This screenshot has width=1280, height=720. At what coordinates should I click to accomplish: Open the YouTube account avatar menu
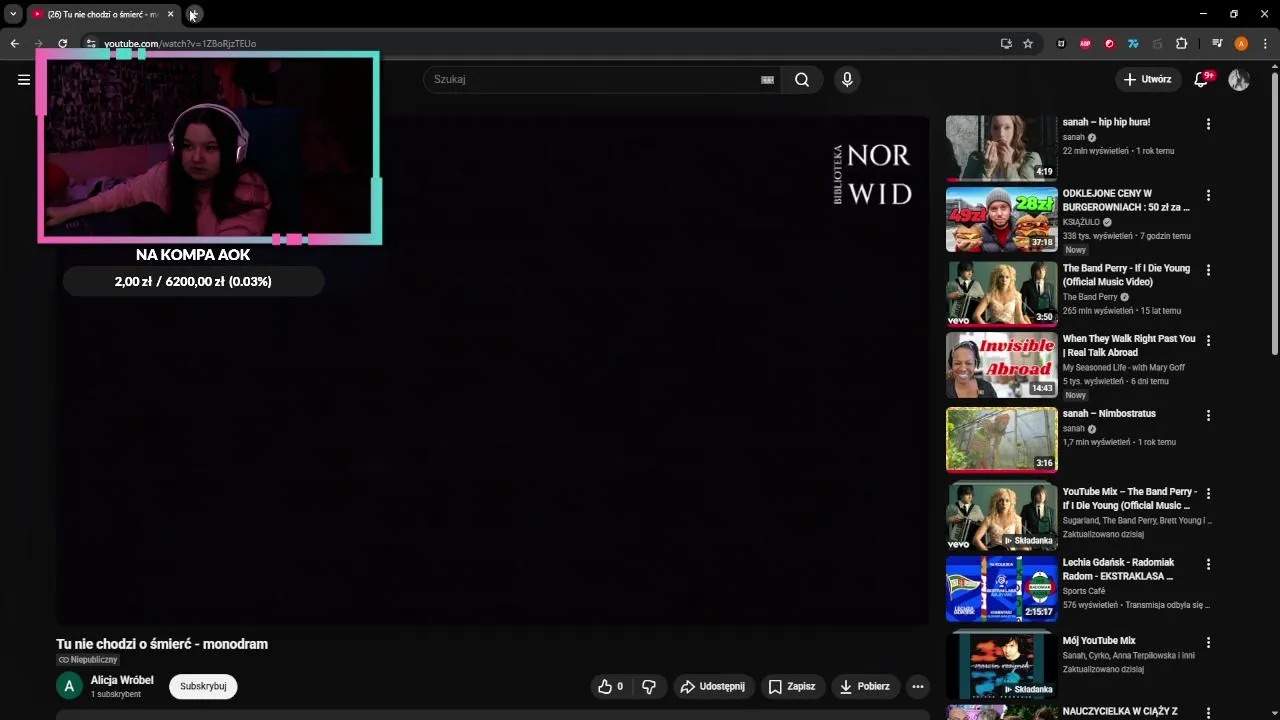coord(1239,80)
